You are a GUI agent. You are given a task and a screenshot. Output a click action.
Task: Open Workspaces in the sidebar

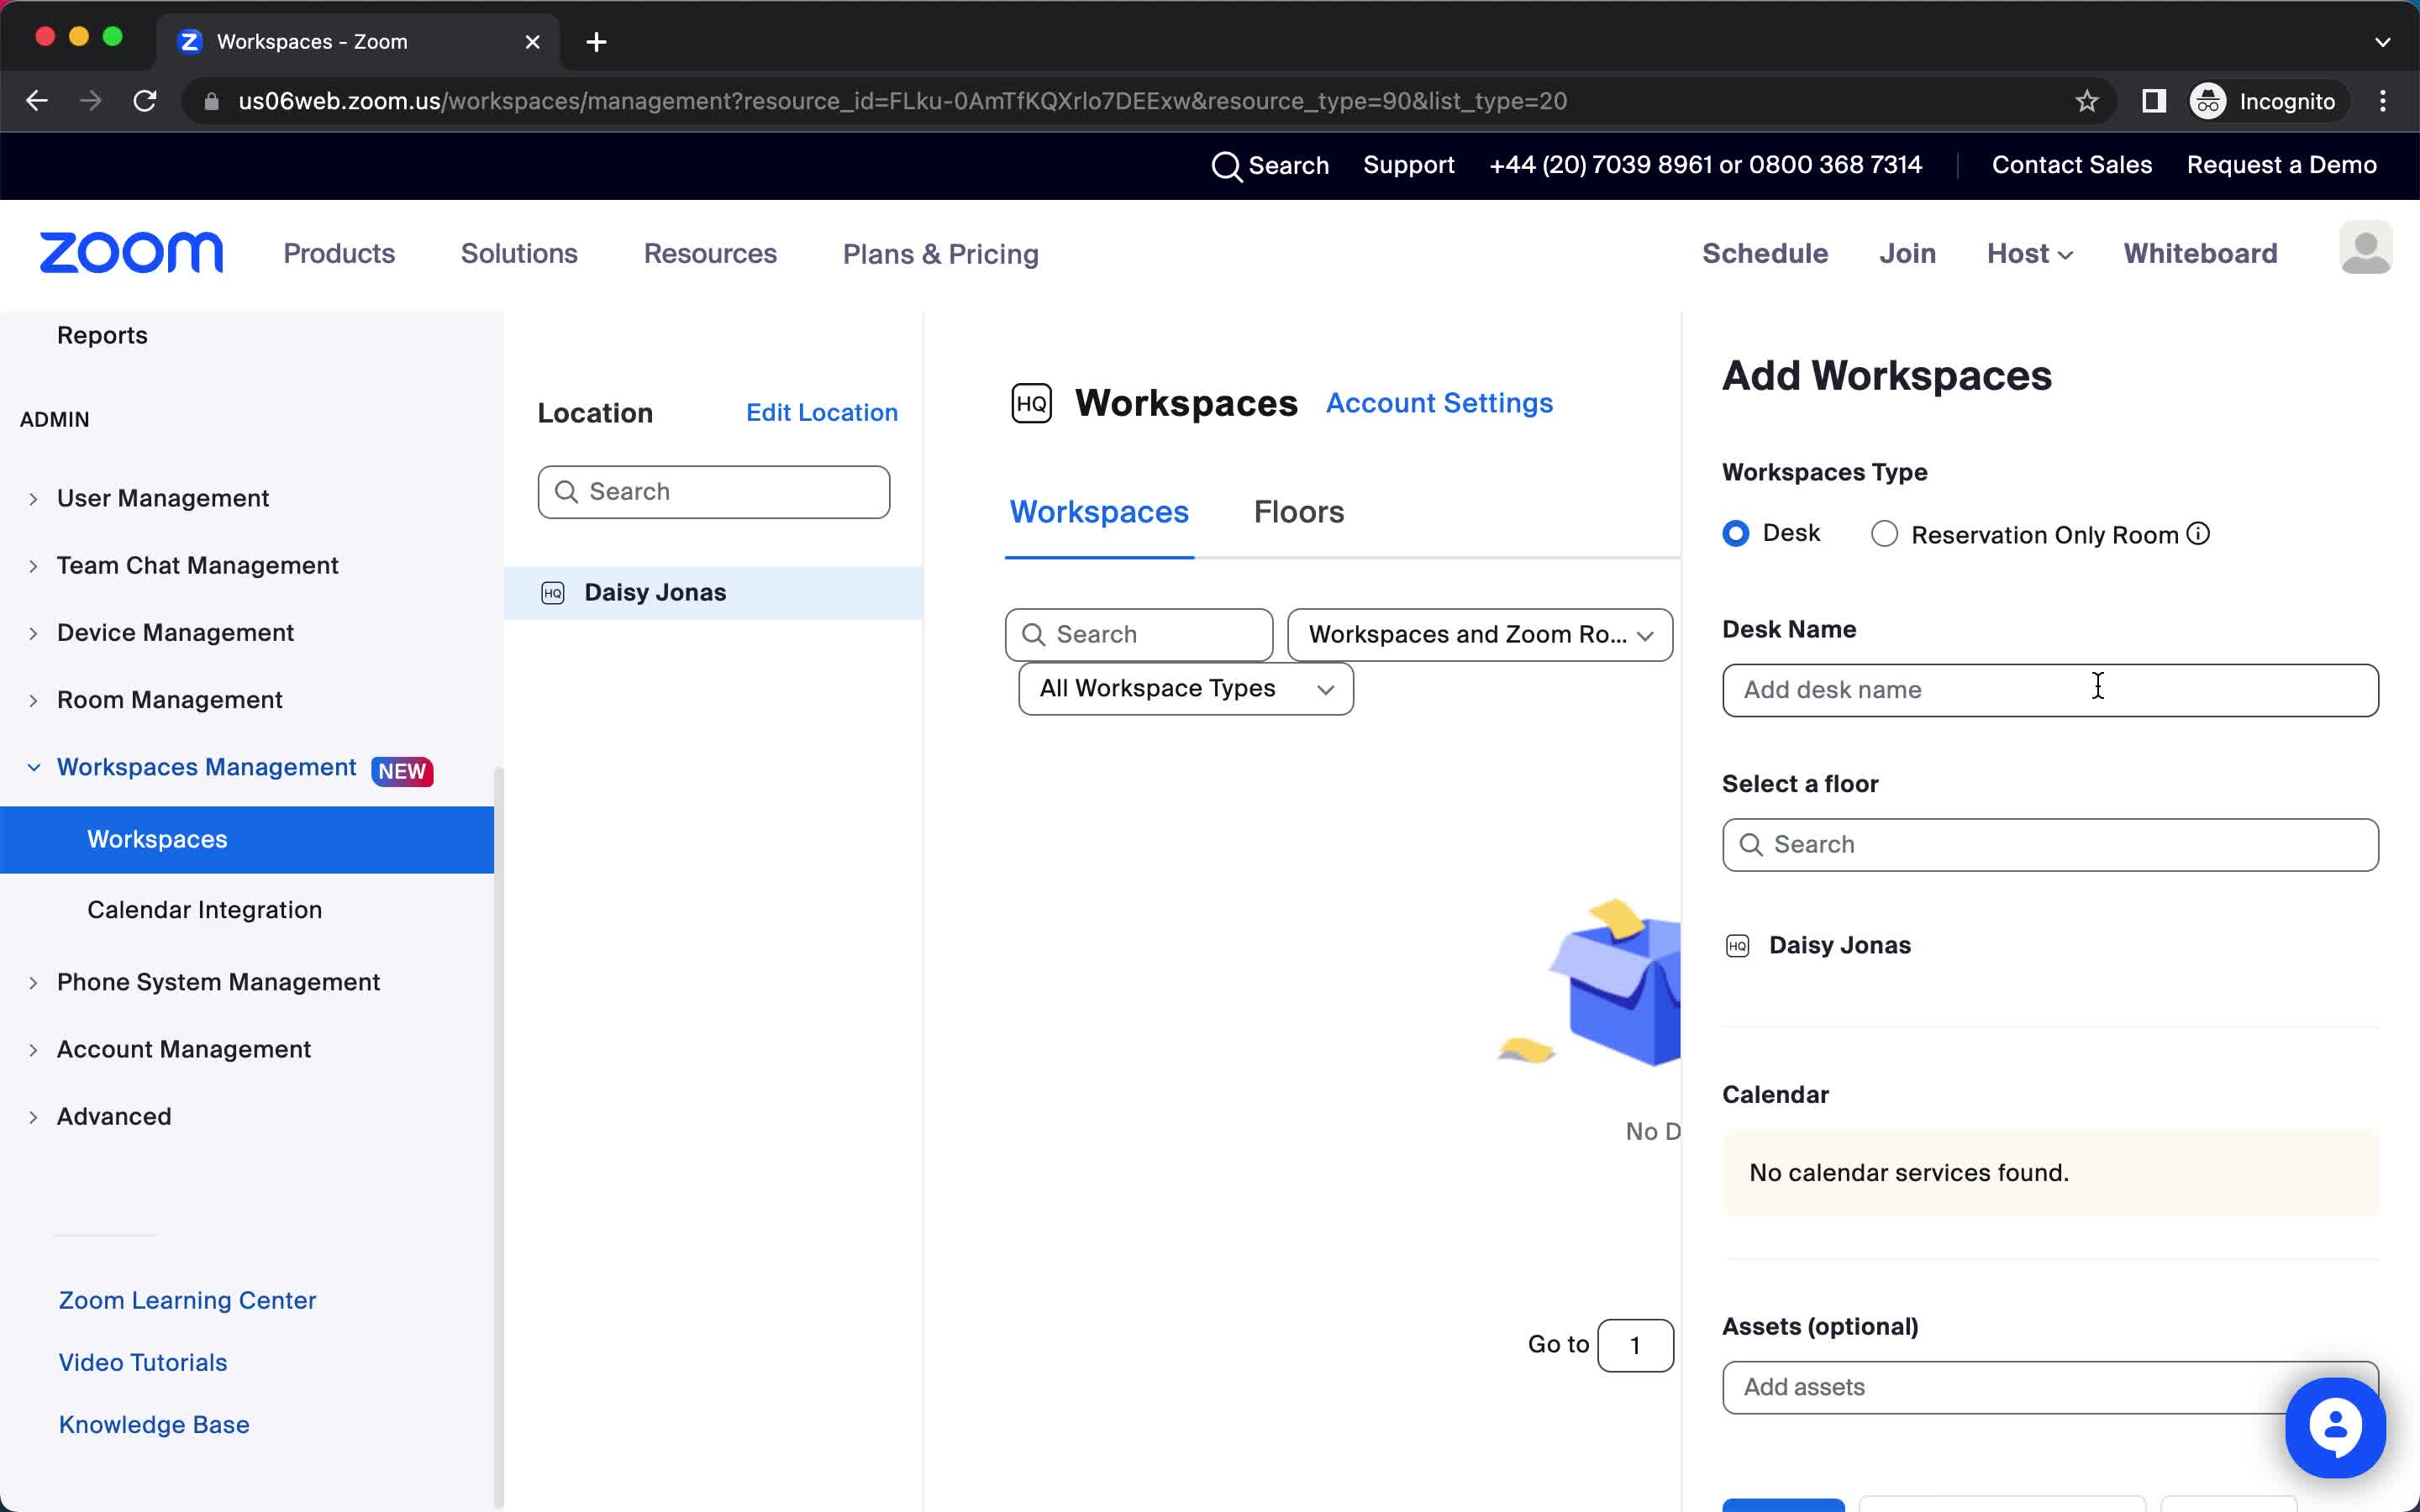coord(247,840)
